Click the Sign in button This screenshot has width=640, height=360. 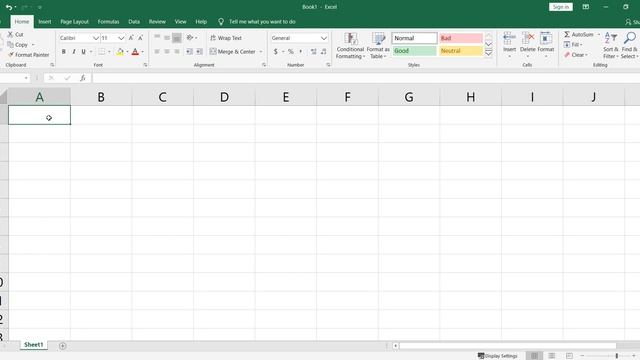(x=561, y=7)
